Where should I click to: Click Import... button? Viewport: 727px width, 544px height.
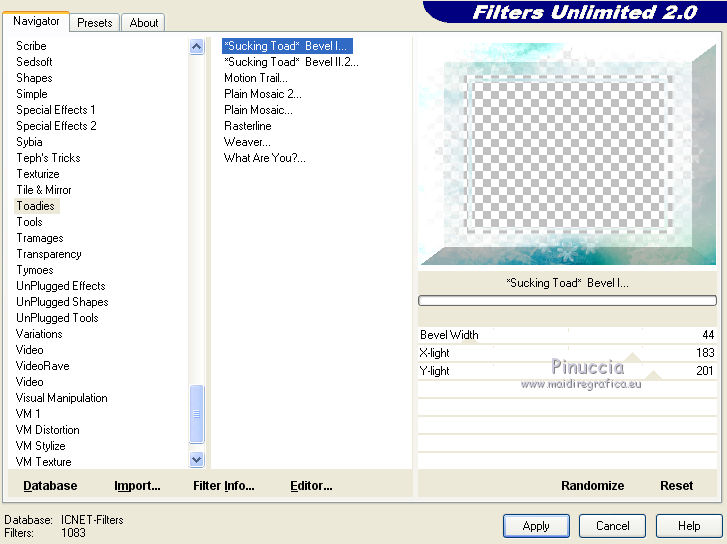pos(137,486)
